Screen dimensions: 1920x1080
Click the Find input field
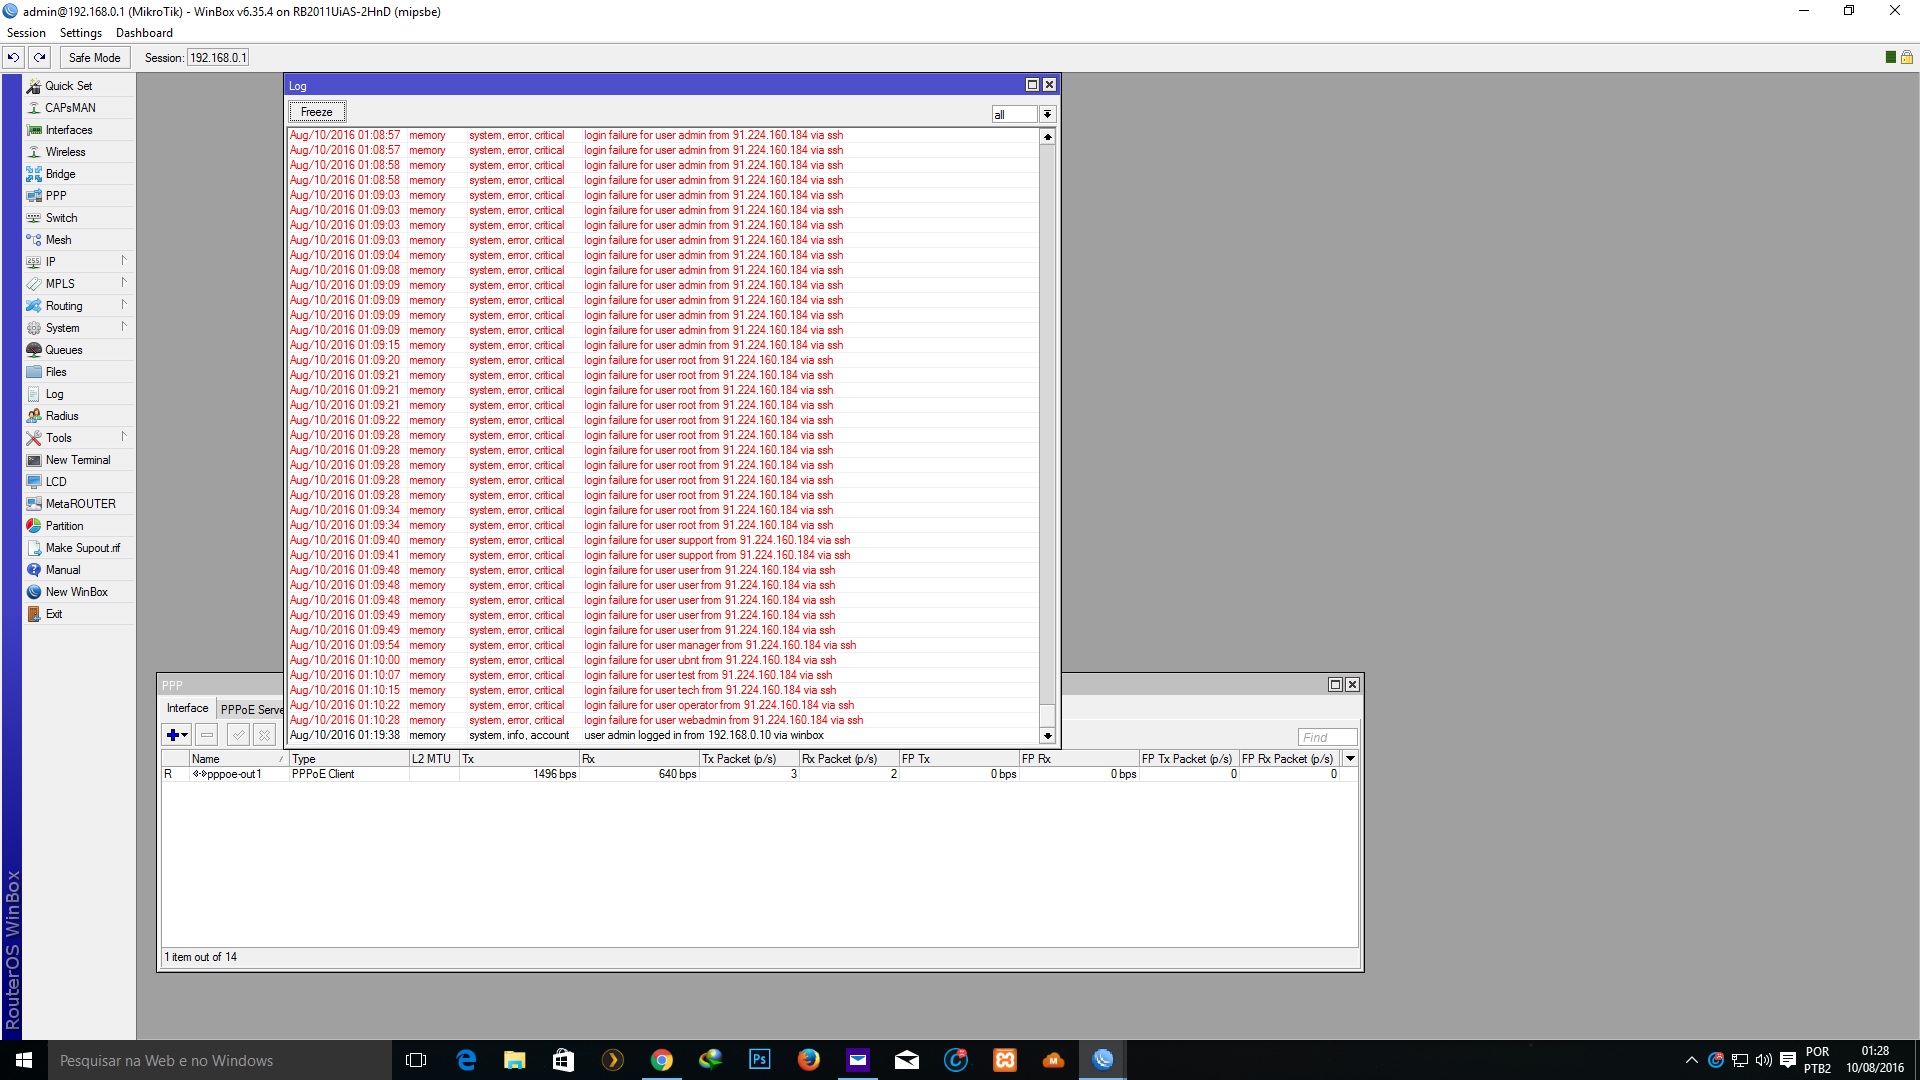pyautogui.click(x=1327, y=737)
